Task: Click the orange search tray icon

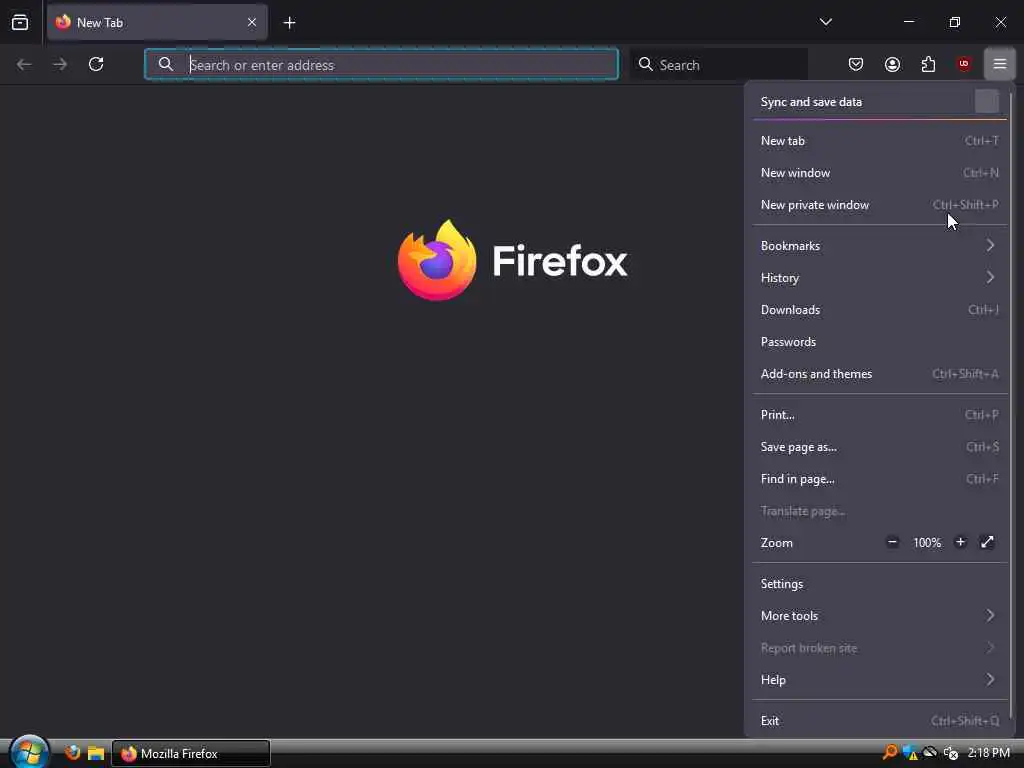Action: coord(889,753)
